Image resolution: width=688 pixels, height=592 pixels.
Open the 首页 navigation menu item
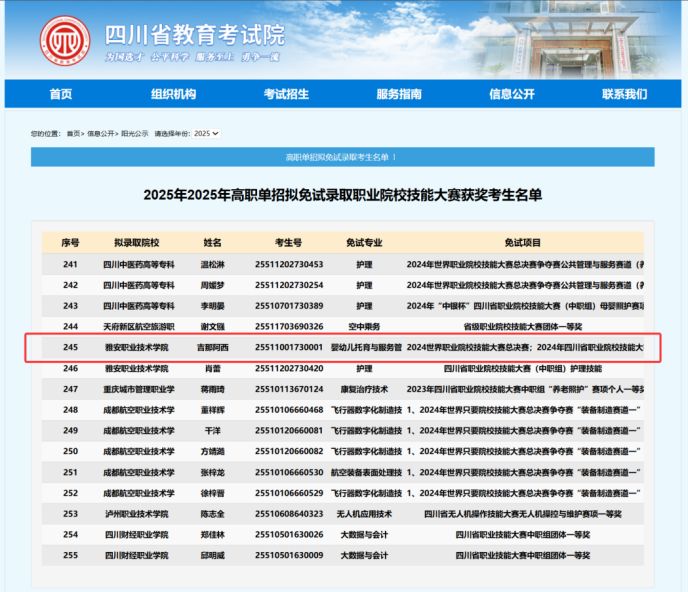pyautogui.click(x=61, y=94)
